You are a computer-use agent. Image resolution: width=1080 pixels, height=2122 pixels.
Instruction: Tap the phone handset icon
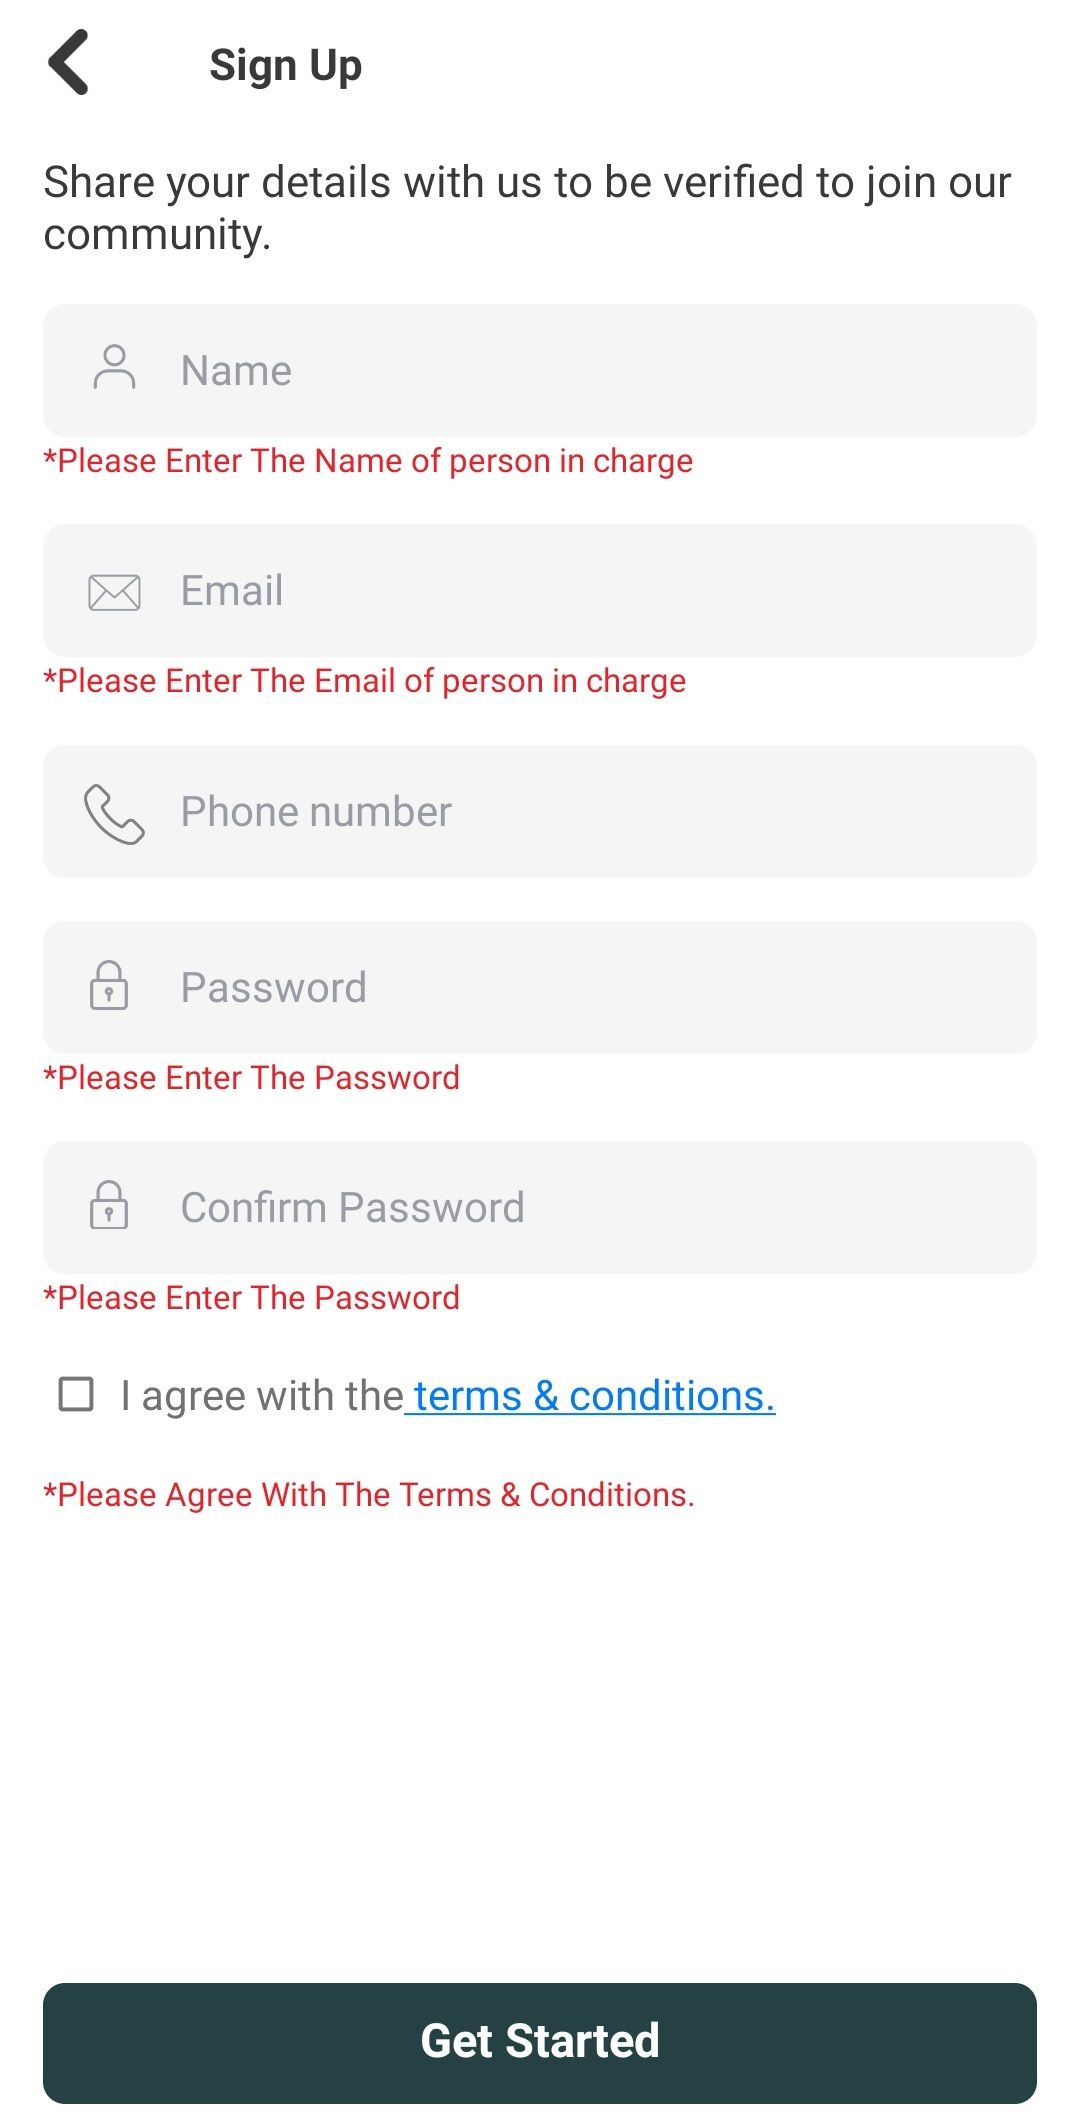click(114, 813)
